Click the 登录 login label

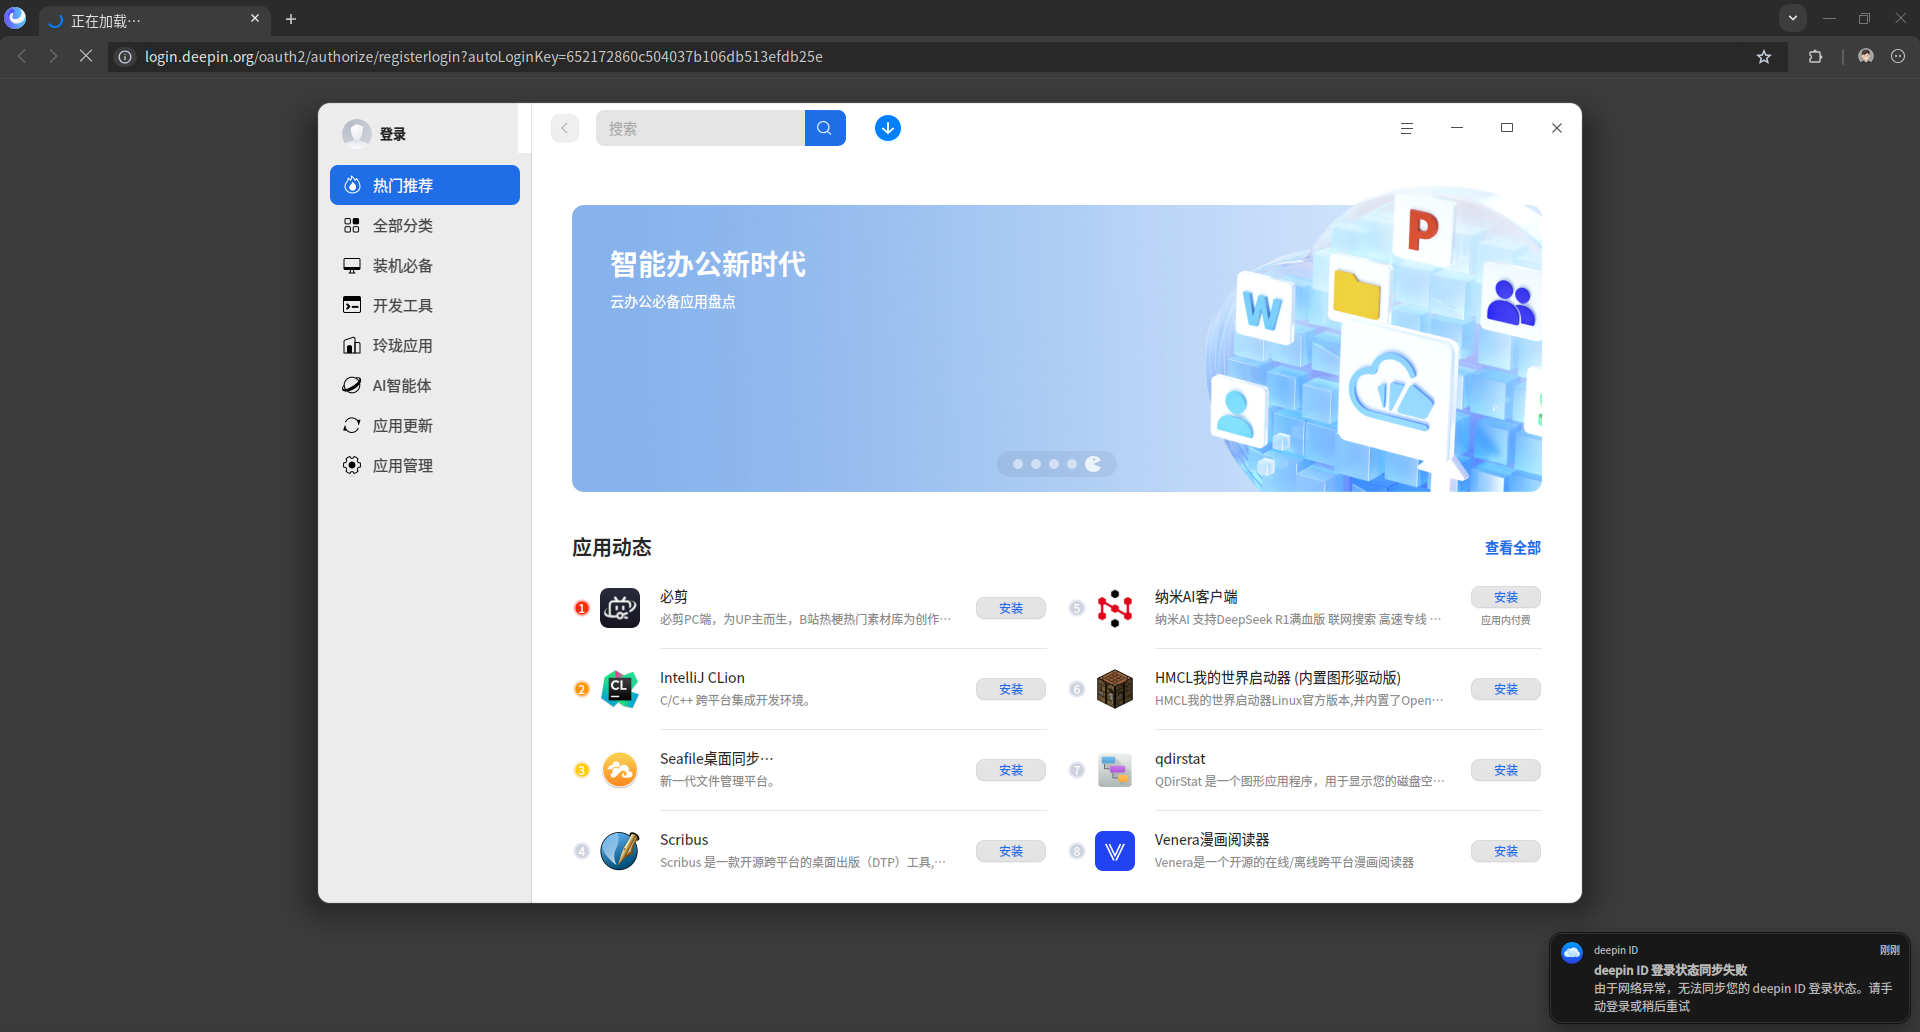[x=393, y=134]
